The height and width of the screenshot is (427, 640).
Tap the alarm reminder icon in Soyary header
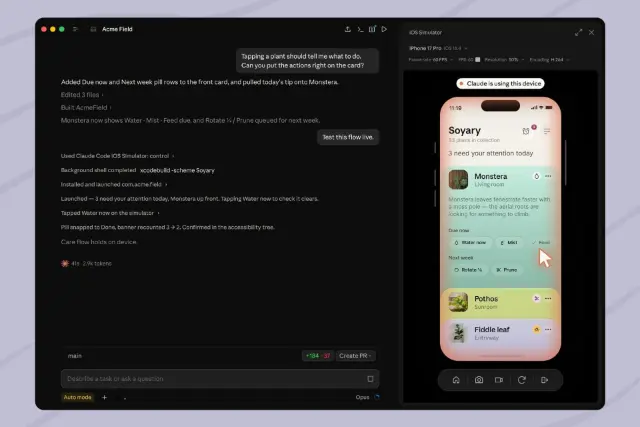[x=526, y=131]
